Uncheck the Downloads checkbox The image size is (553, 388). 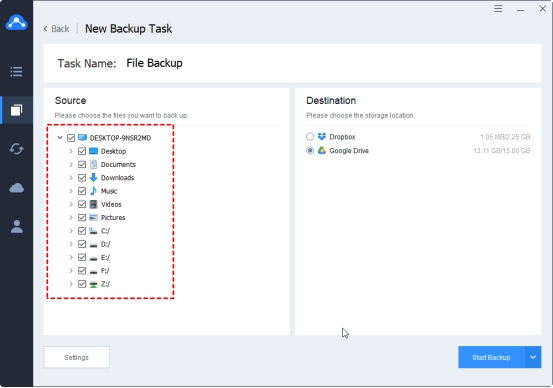pos(82,178)
